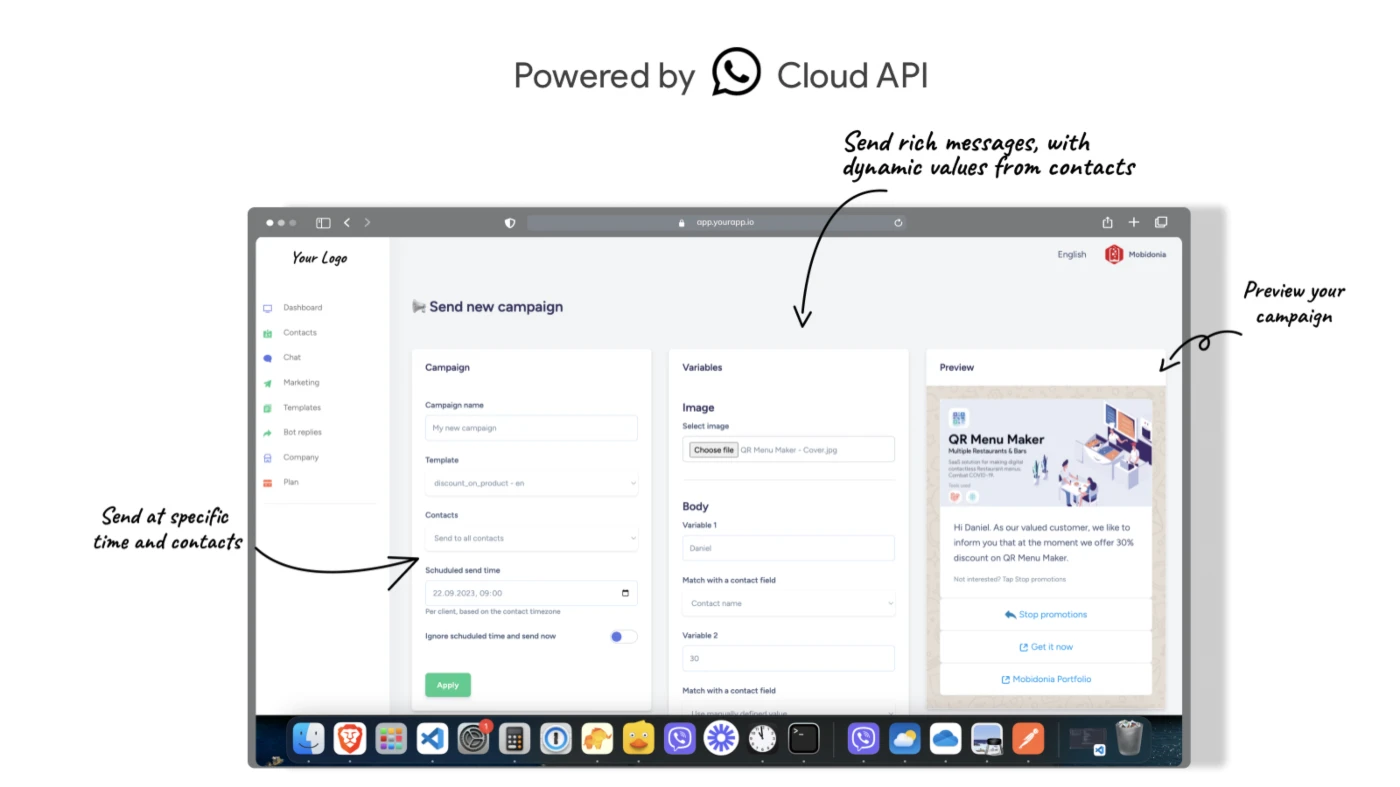Reload the page using the address bar icon

[898, 223]
